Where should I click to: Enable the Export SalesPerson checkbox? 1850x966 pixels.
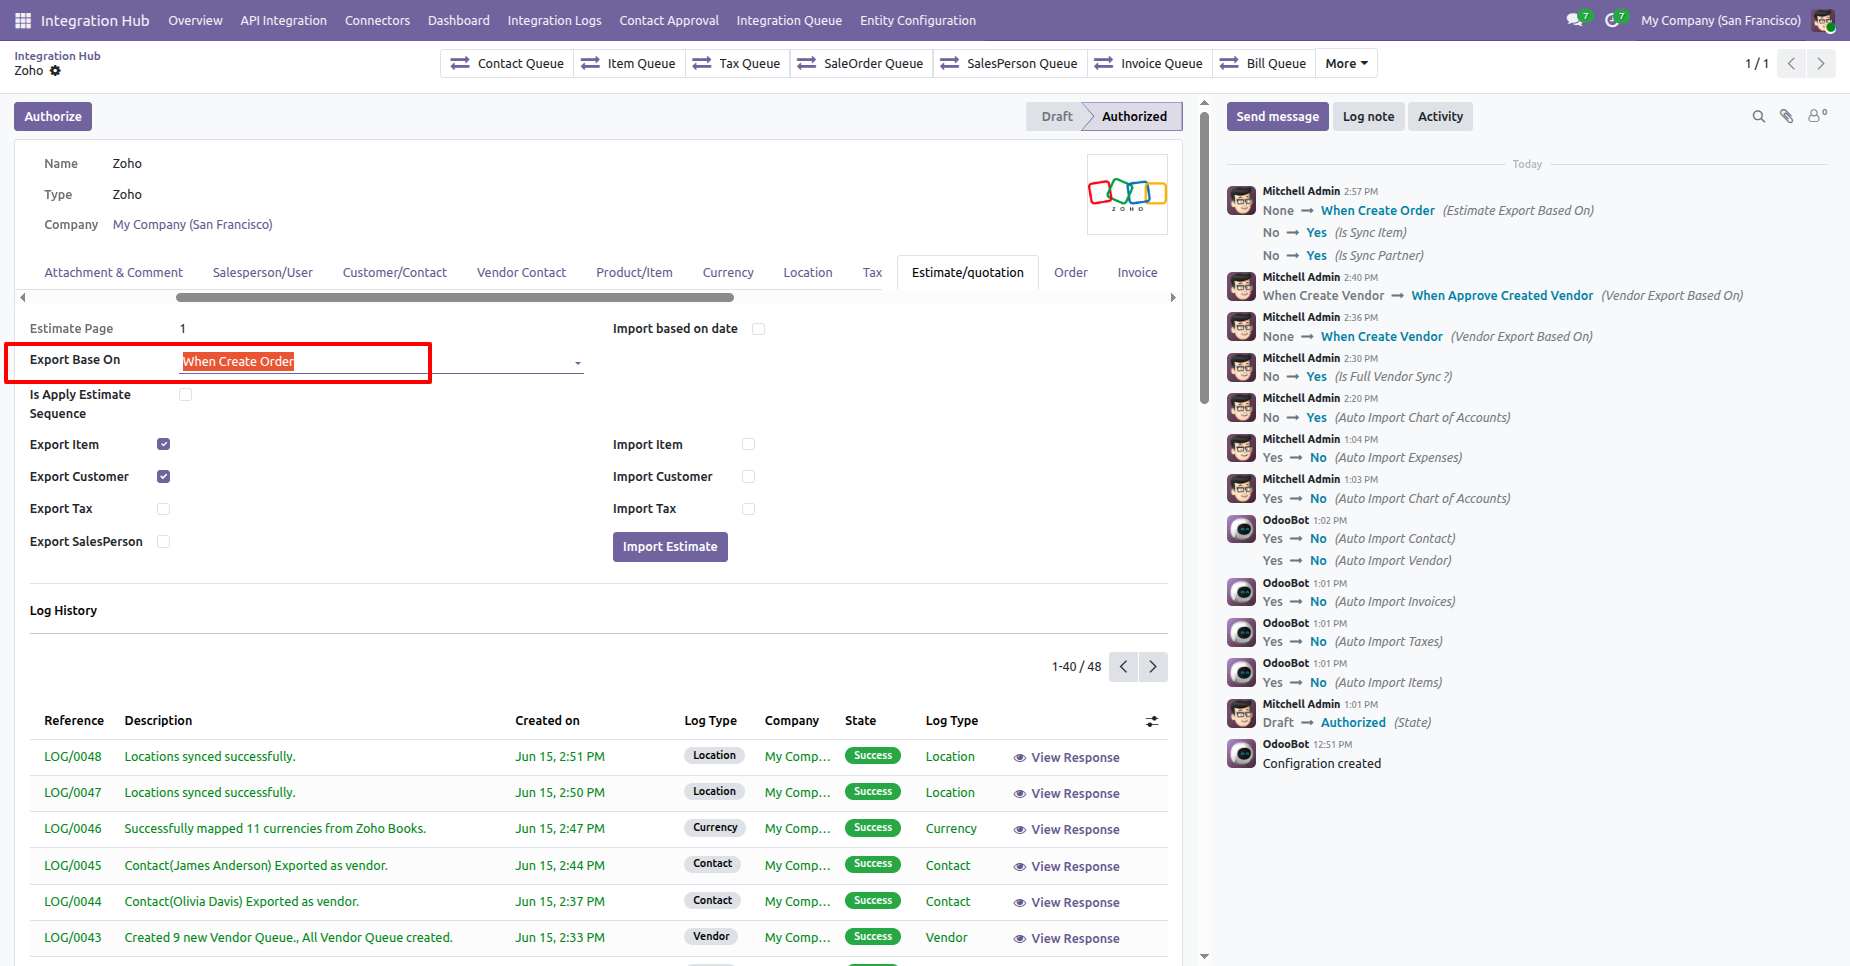coord(164,542)
